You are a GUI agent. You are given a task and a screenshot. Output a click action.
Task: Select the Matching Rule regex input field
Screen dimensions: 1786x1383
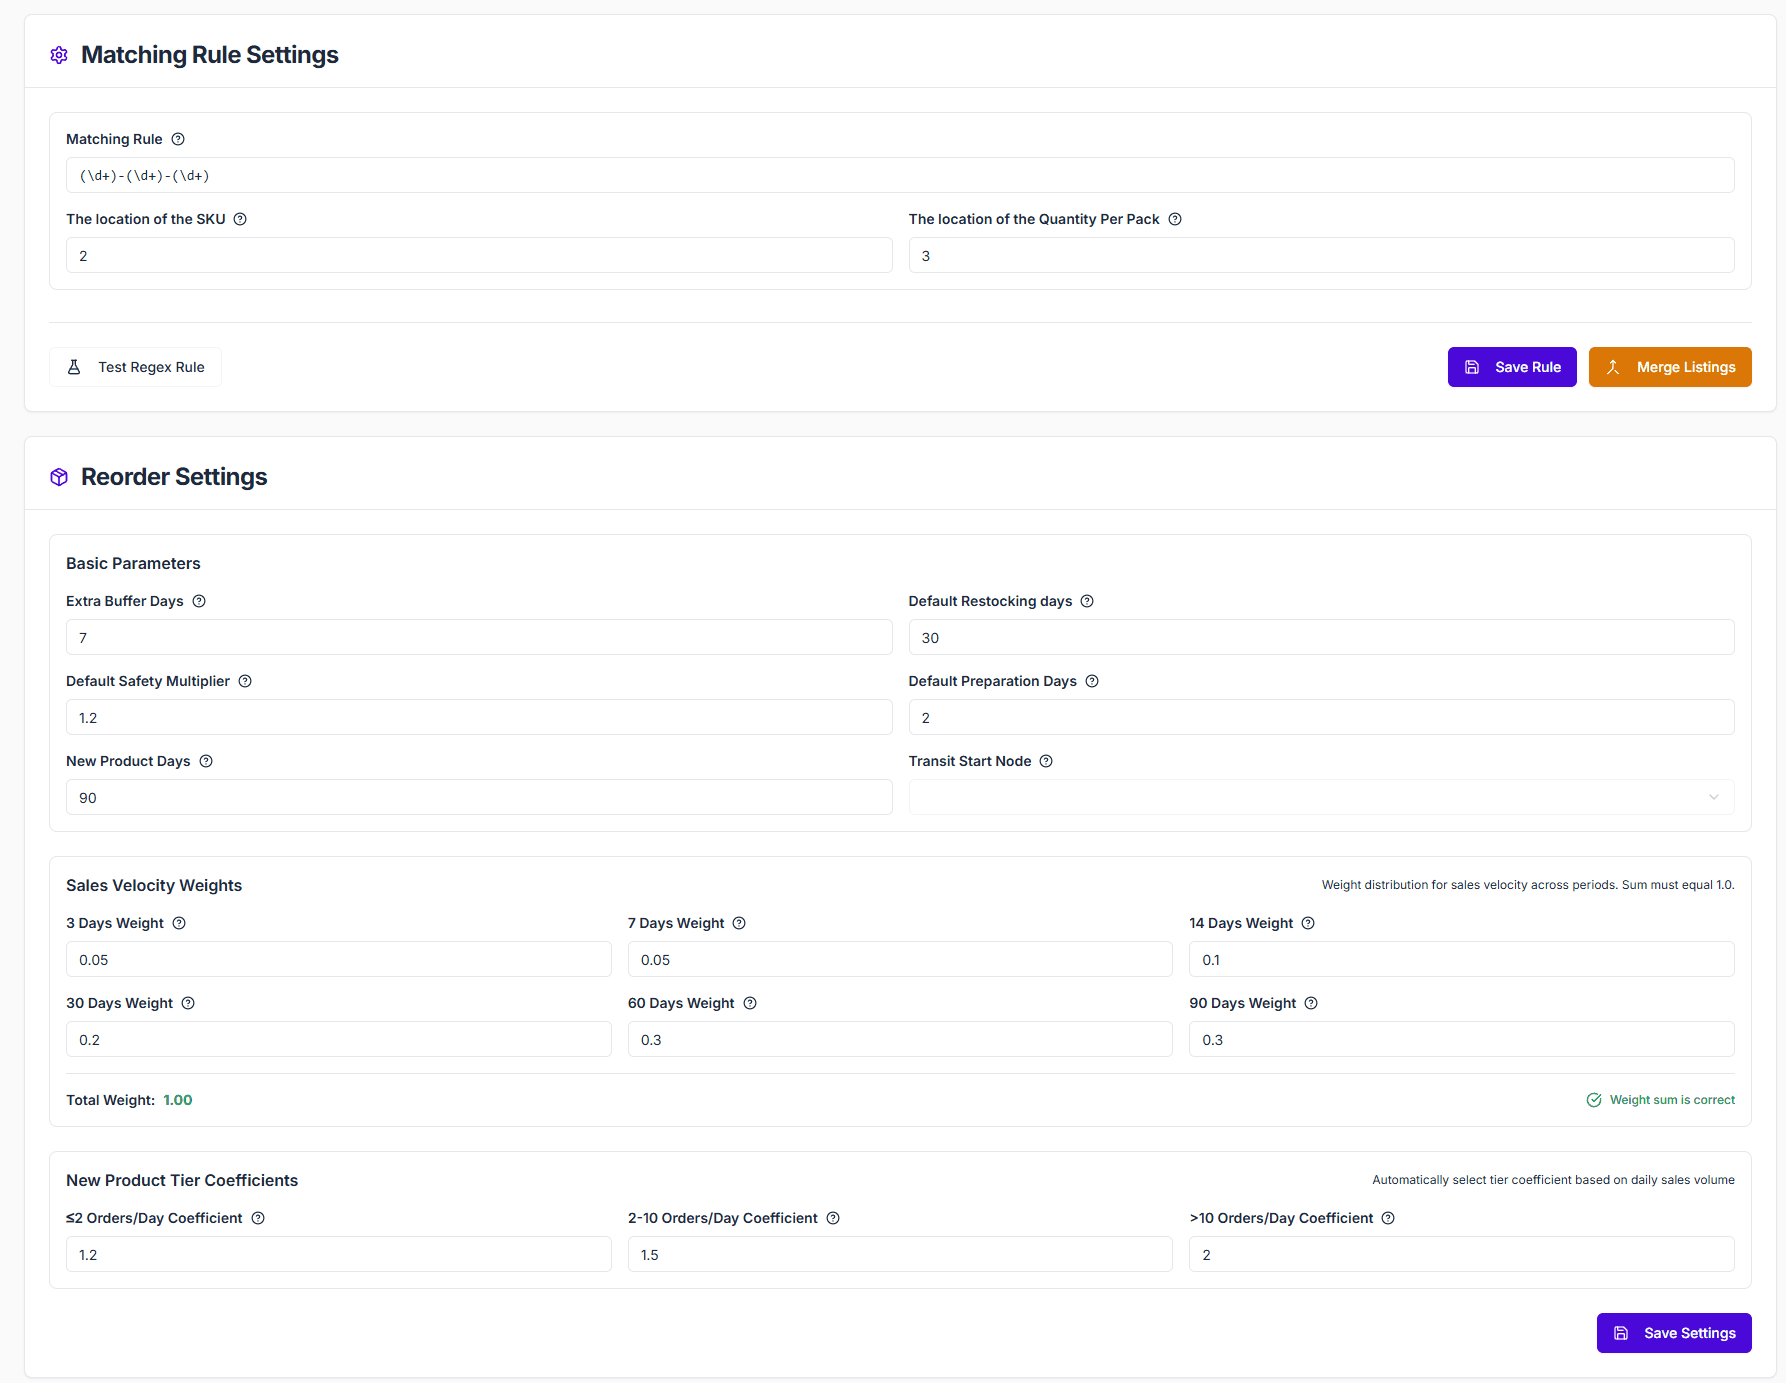click(x=900, y=175)
